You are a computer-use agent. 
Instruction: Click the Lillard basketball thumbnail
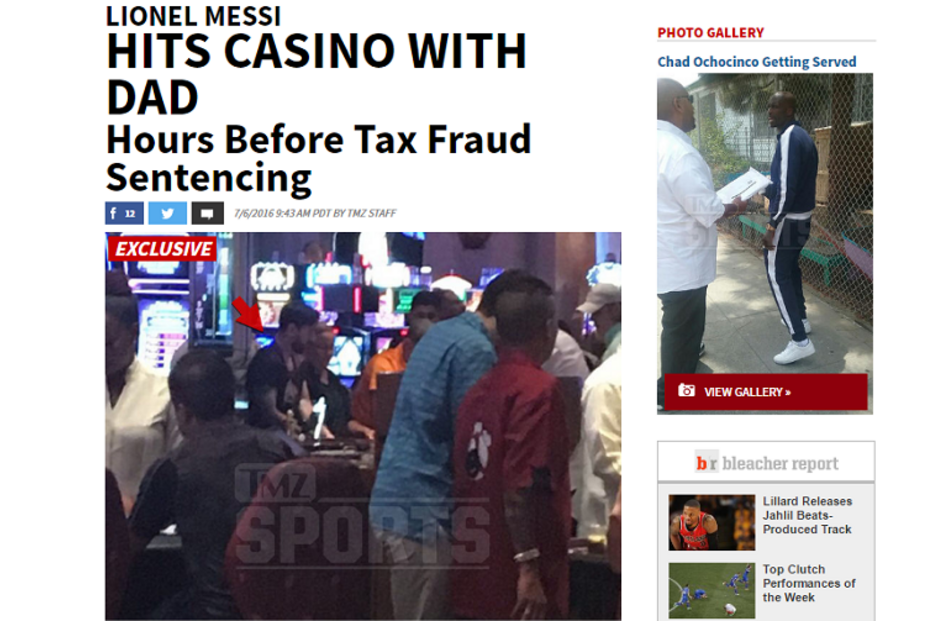[x=711, y=522]
